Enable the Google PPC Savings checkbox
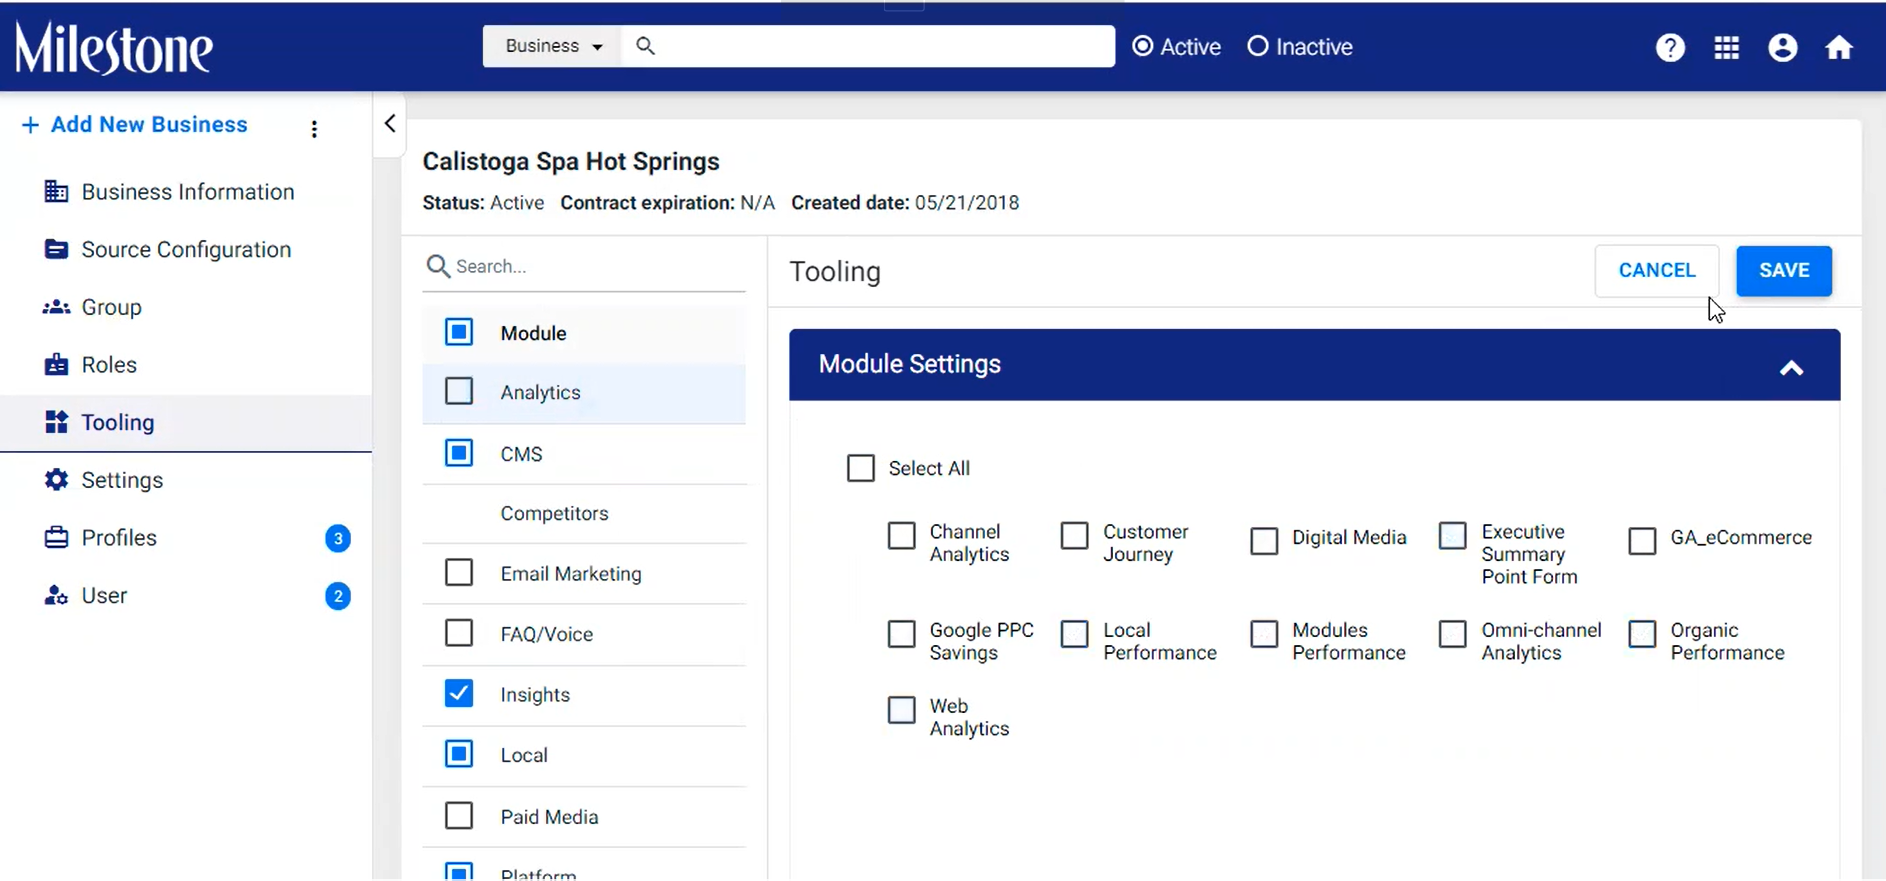This screenshot has width=1886, height=881. pos(902,634)
